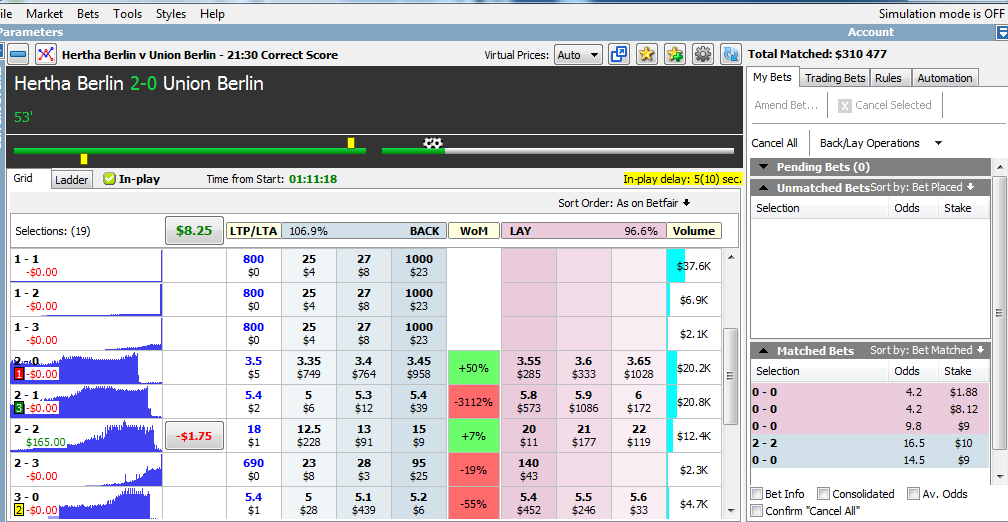Viewport: 1008px width, 522px height.
Task: Click the WoM column header
Action: 474,231
